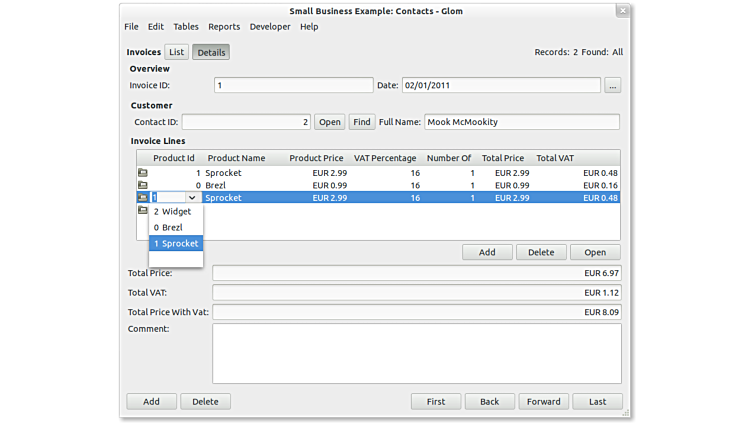Choose '2 Widget' from the dropdown list
752x423 pixels.
tap(176, 212)
